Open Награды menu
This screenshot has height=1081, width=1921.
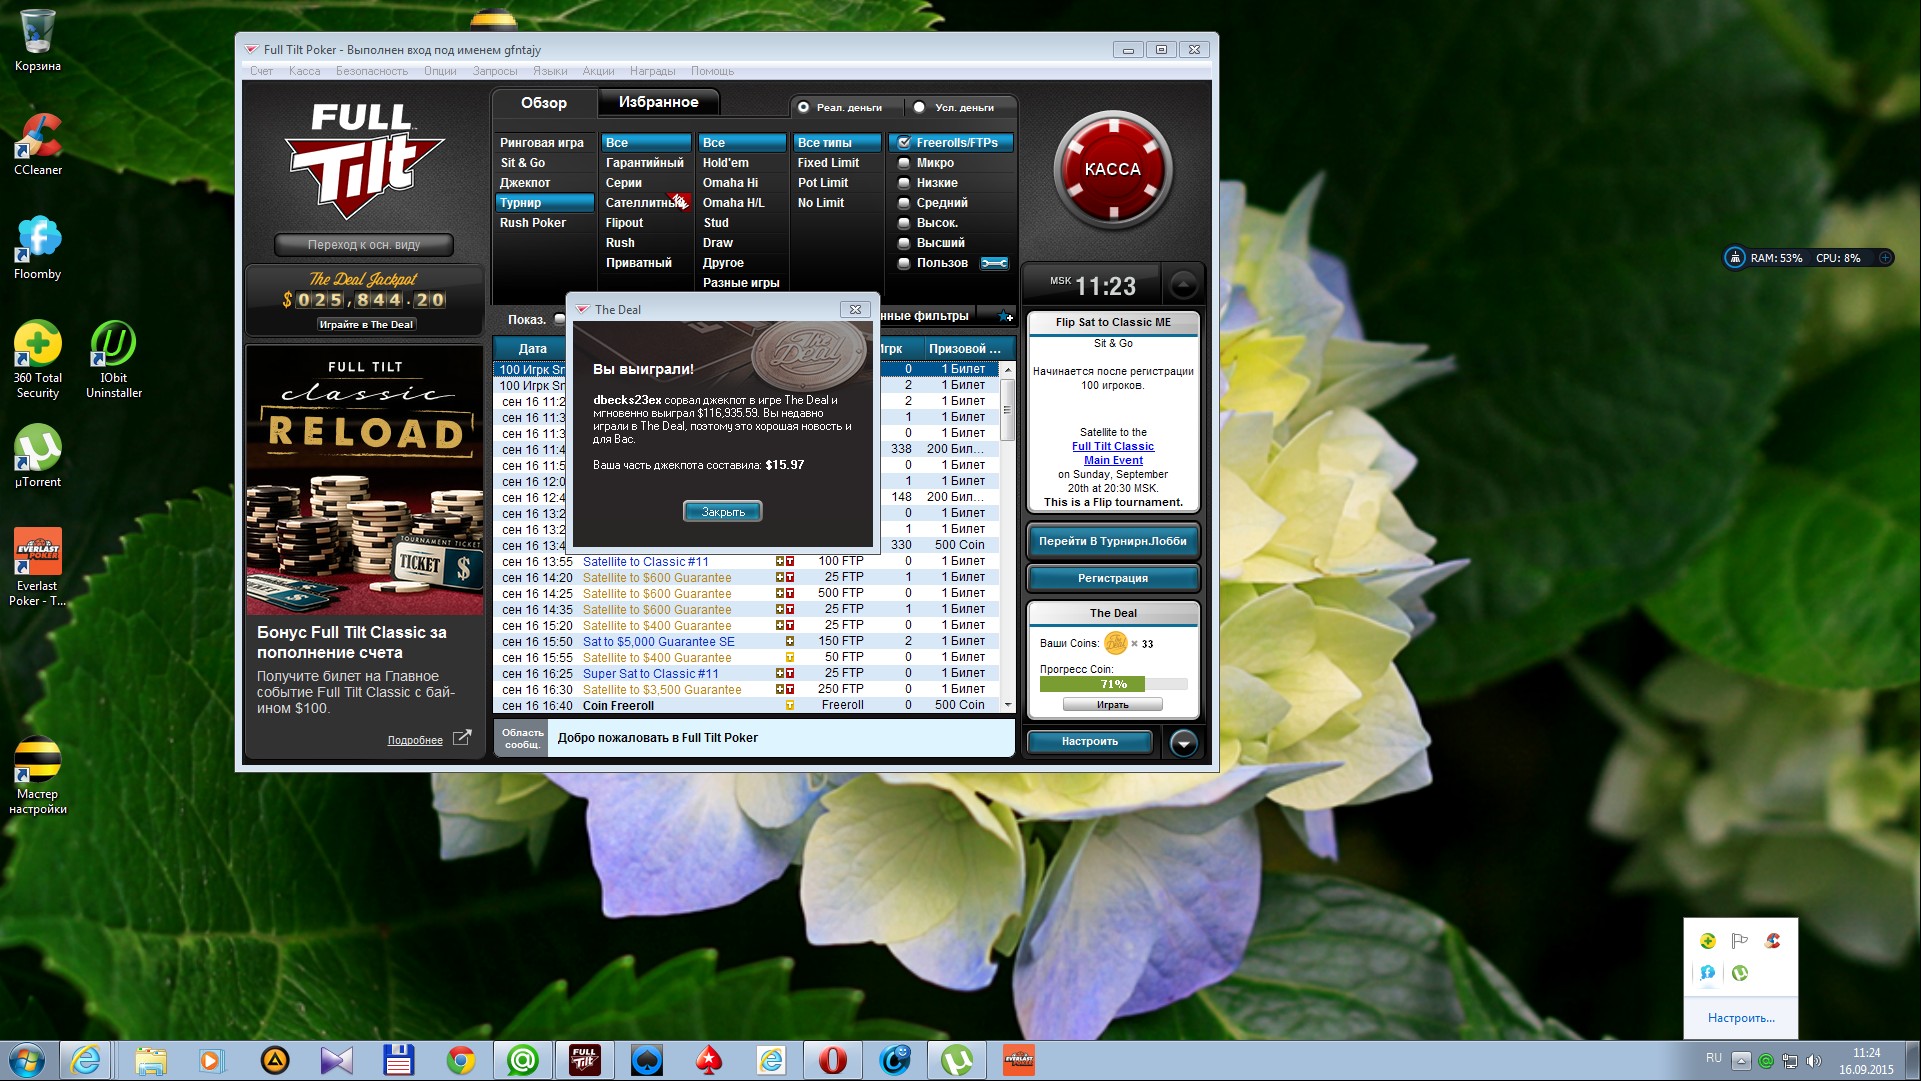pyautogui.click(x=653, y=71)
